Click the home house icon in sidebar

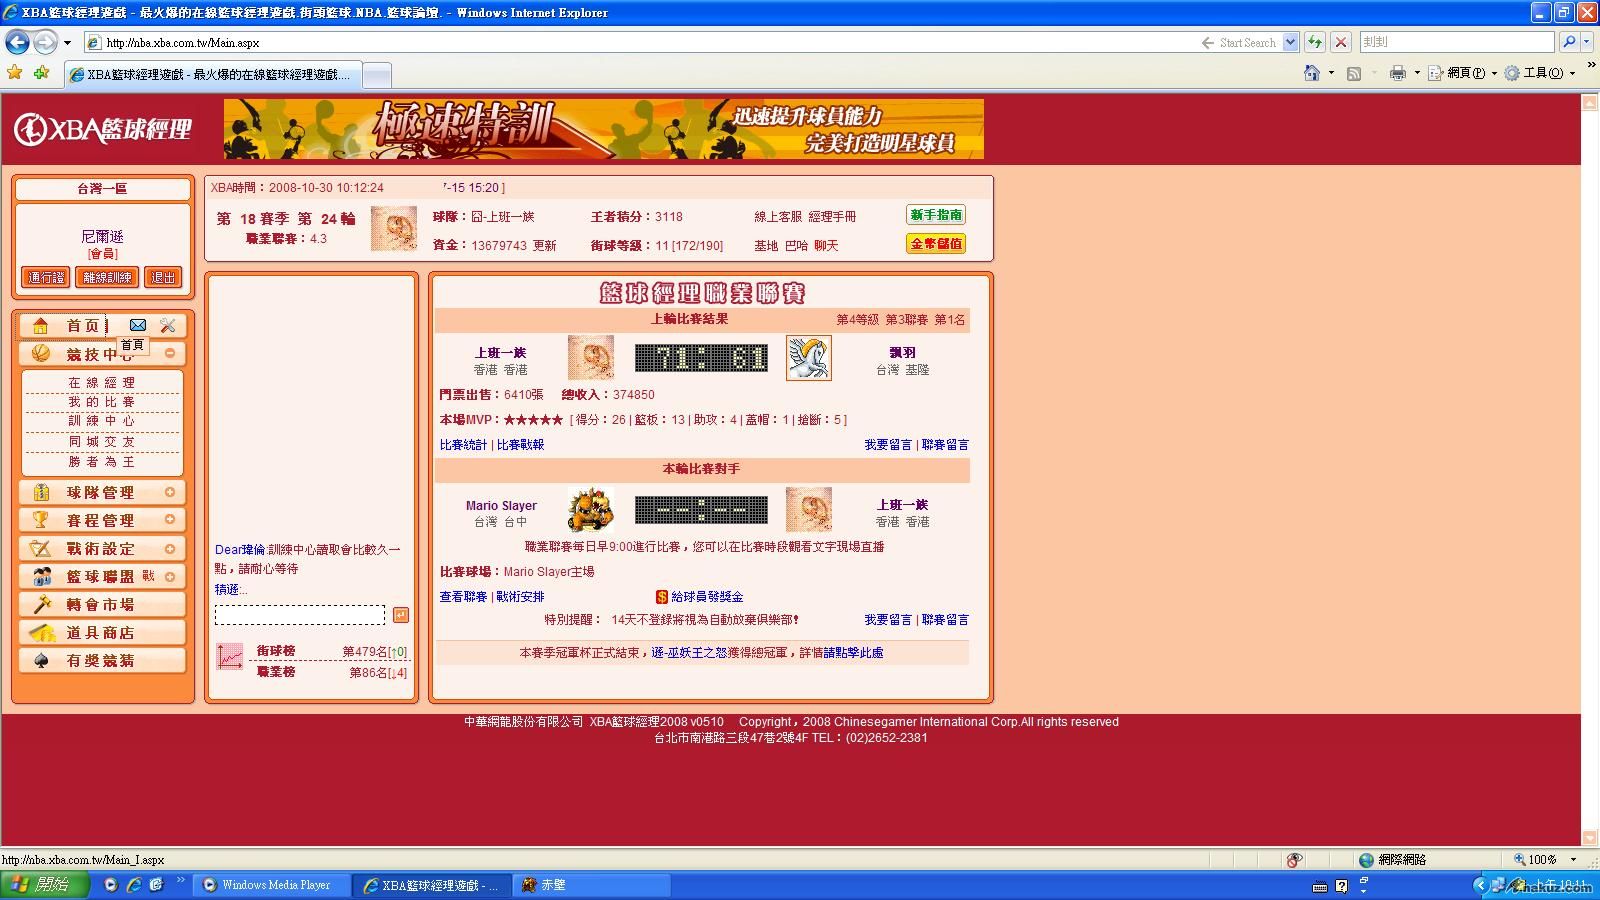click(x=41, y=326)
